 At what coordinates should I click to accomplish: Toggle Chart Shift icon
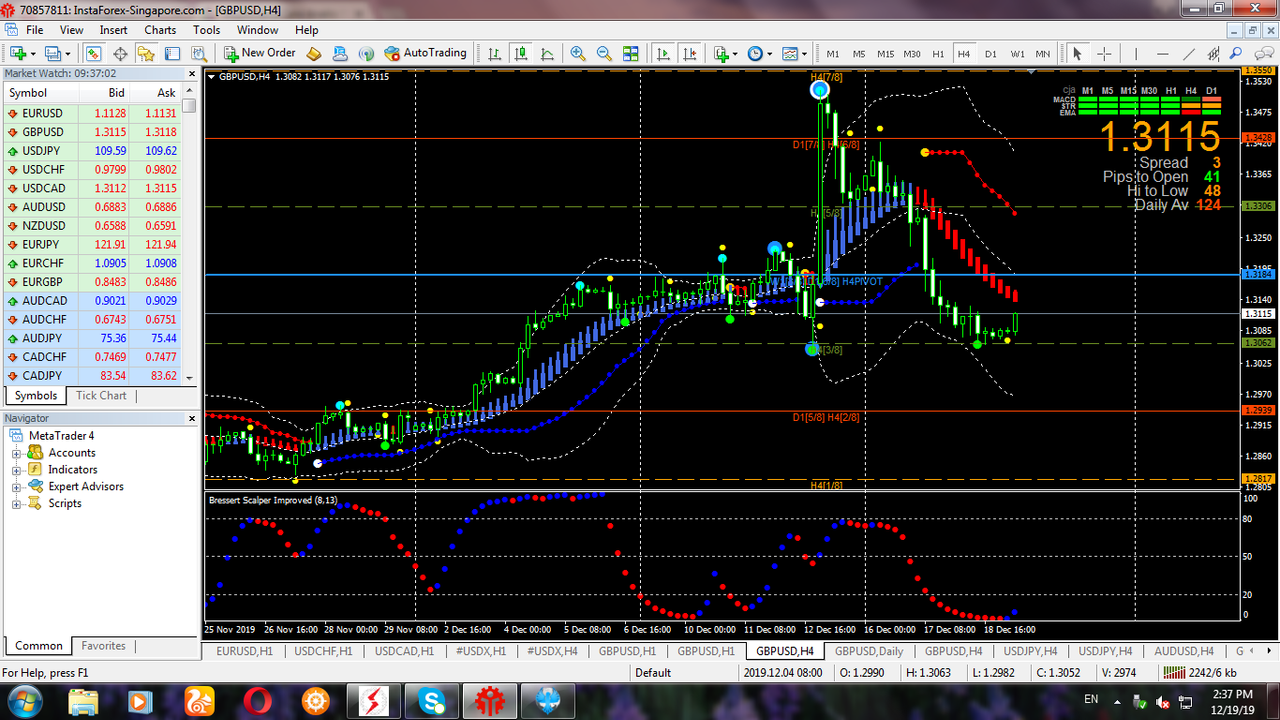point(689,53)
